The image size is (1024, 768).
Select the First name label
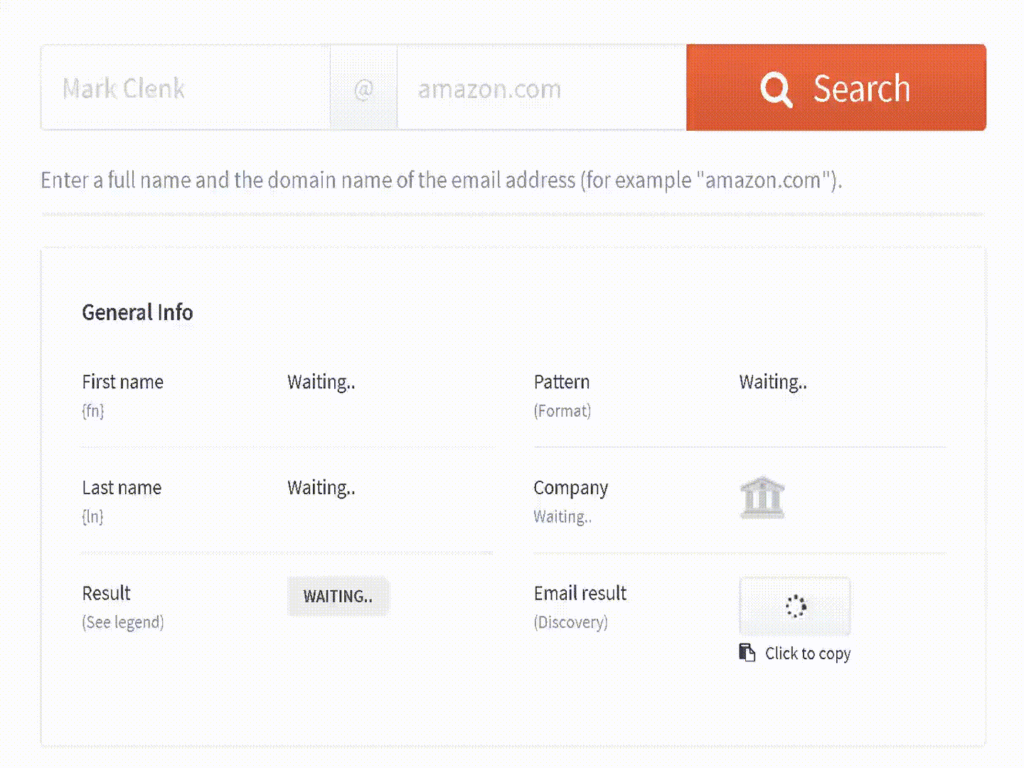122,382
